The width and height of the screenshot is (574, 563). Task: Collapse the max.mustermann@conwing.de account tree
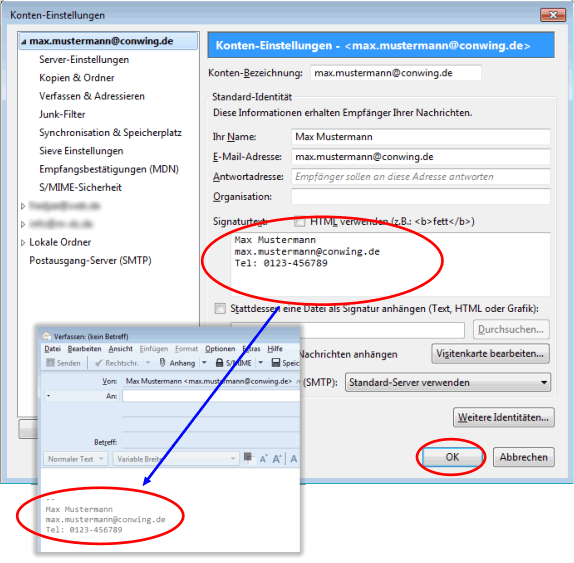[x=23, y=42]
